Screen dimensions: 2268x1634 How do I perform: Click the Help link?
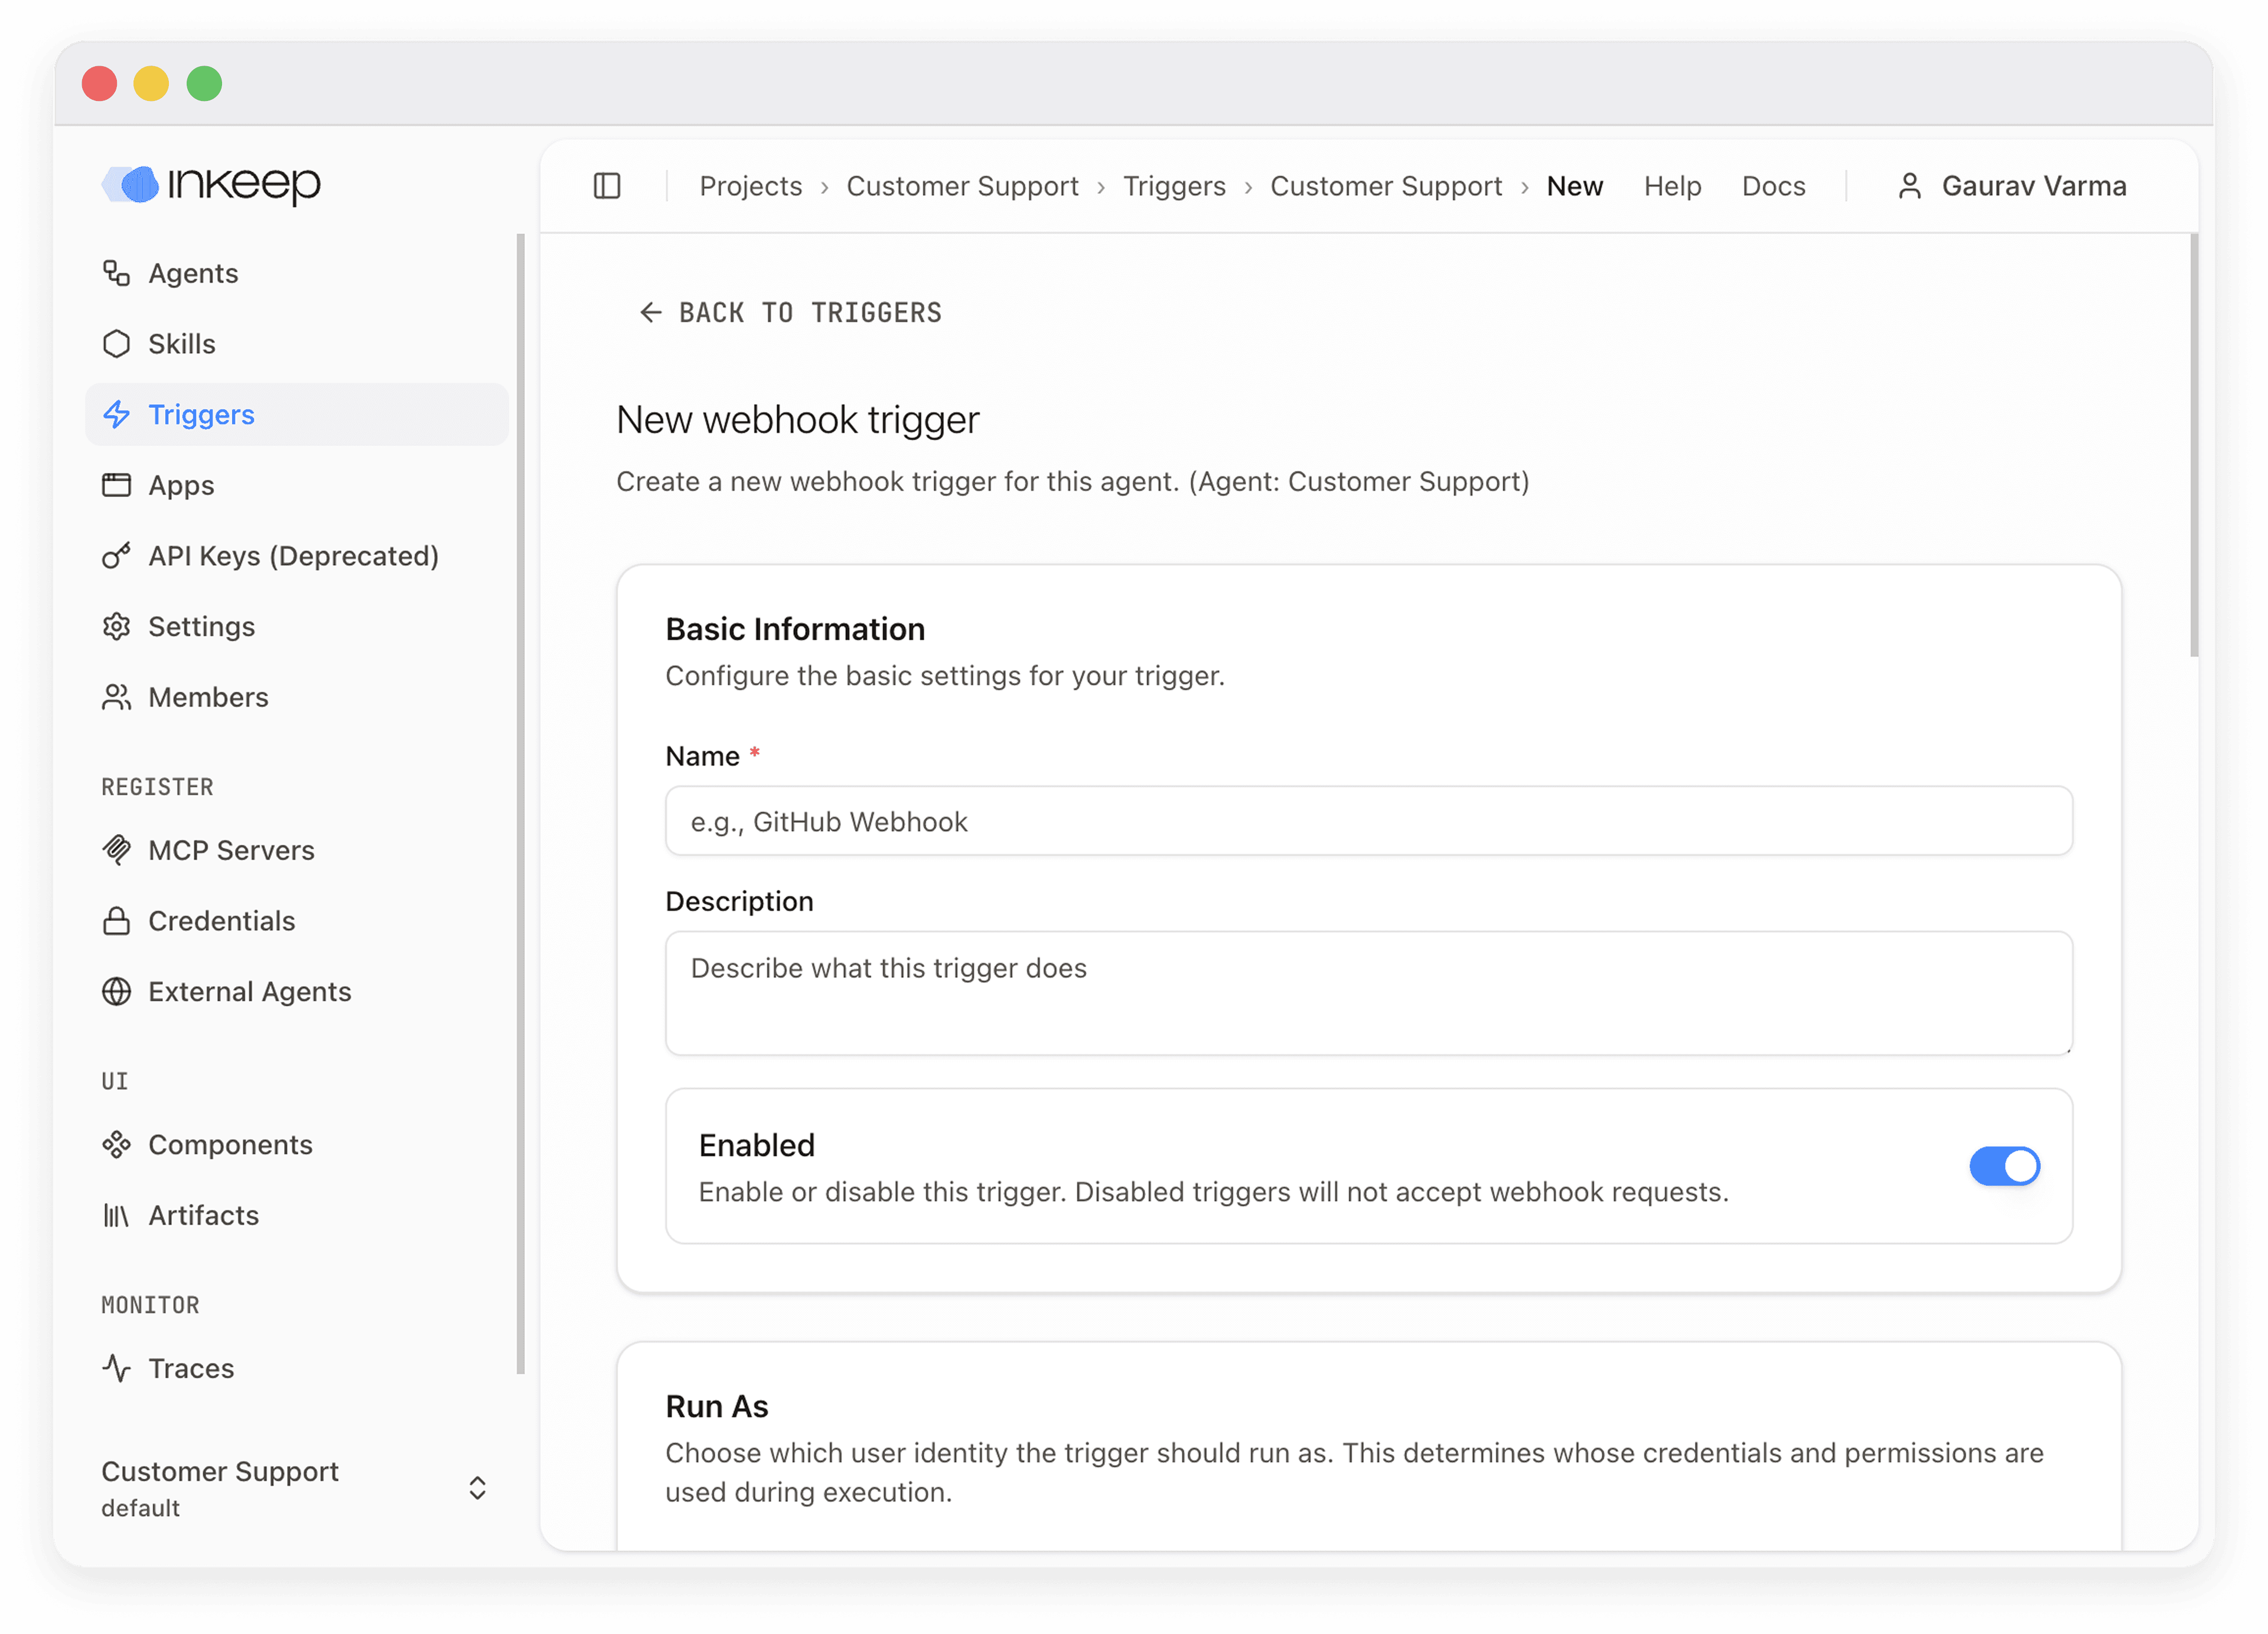[1672, 185]
